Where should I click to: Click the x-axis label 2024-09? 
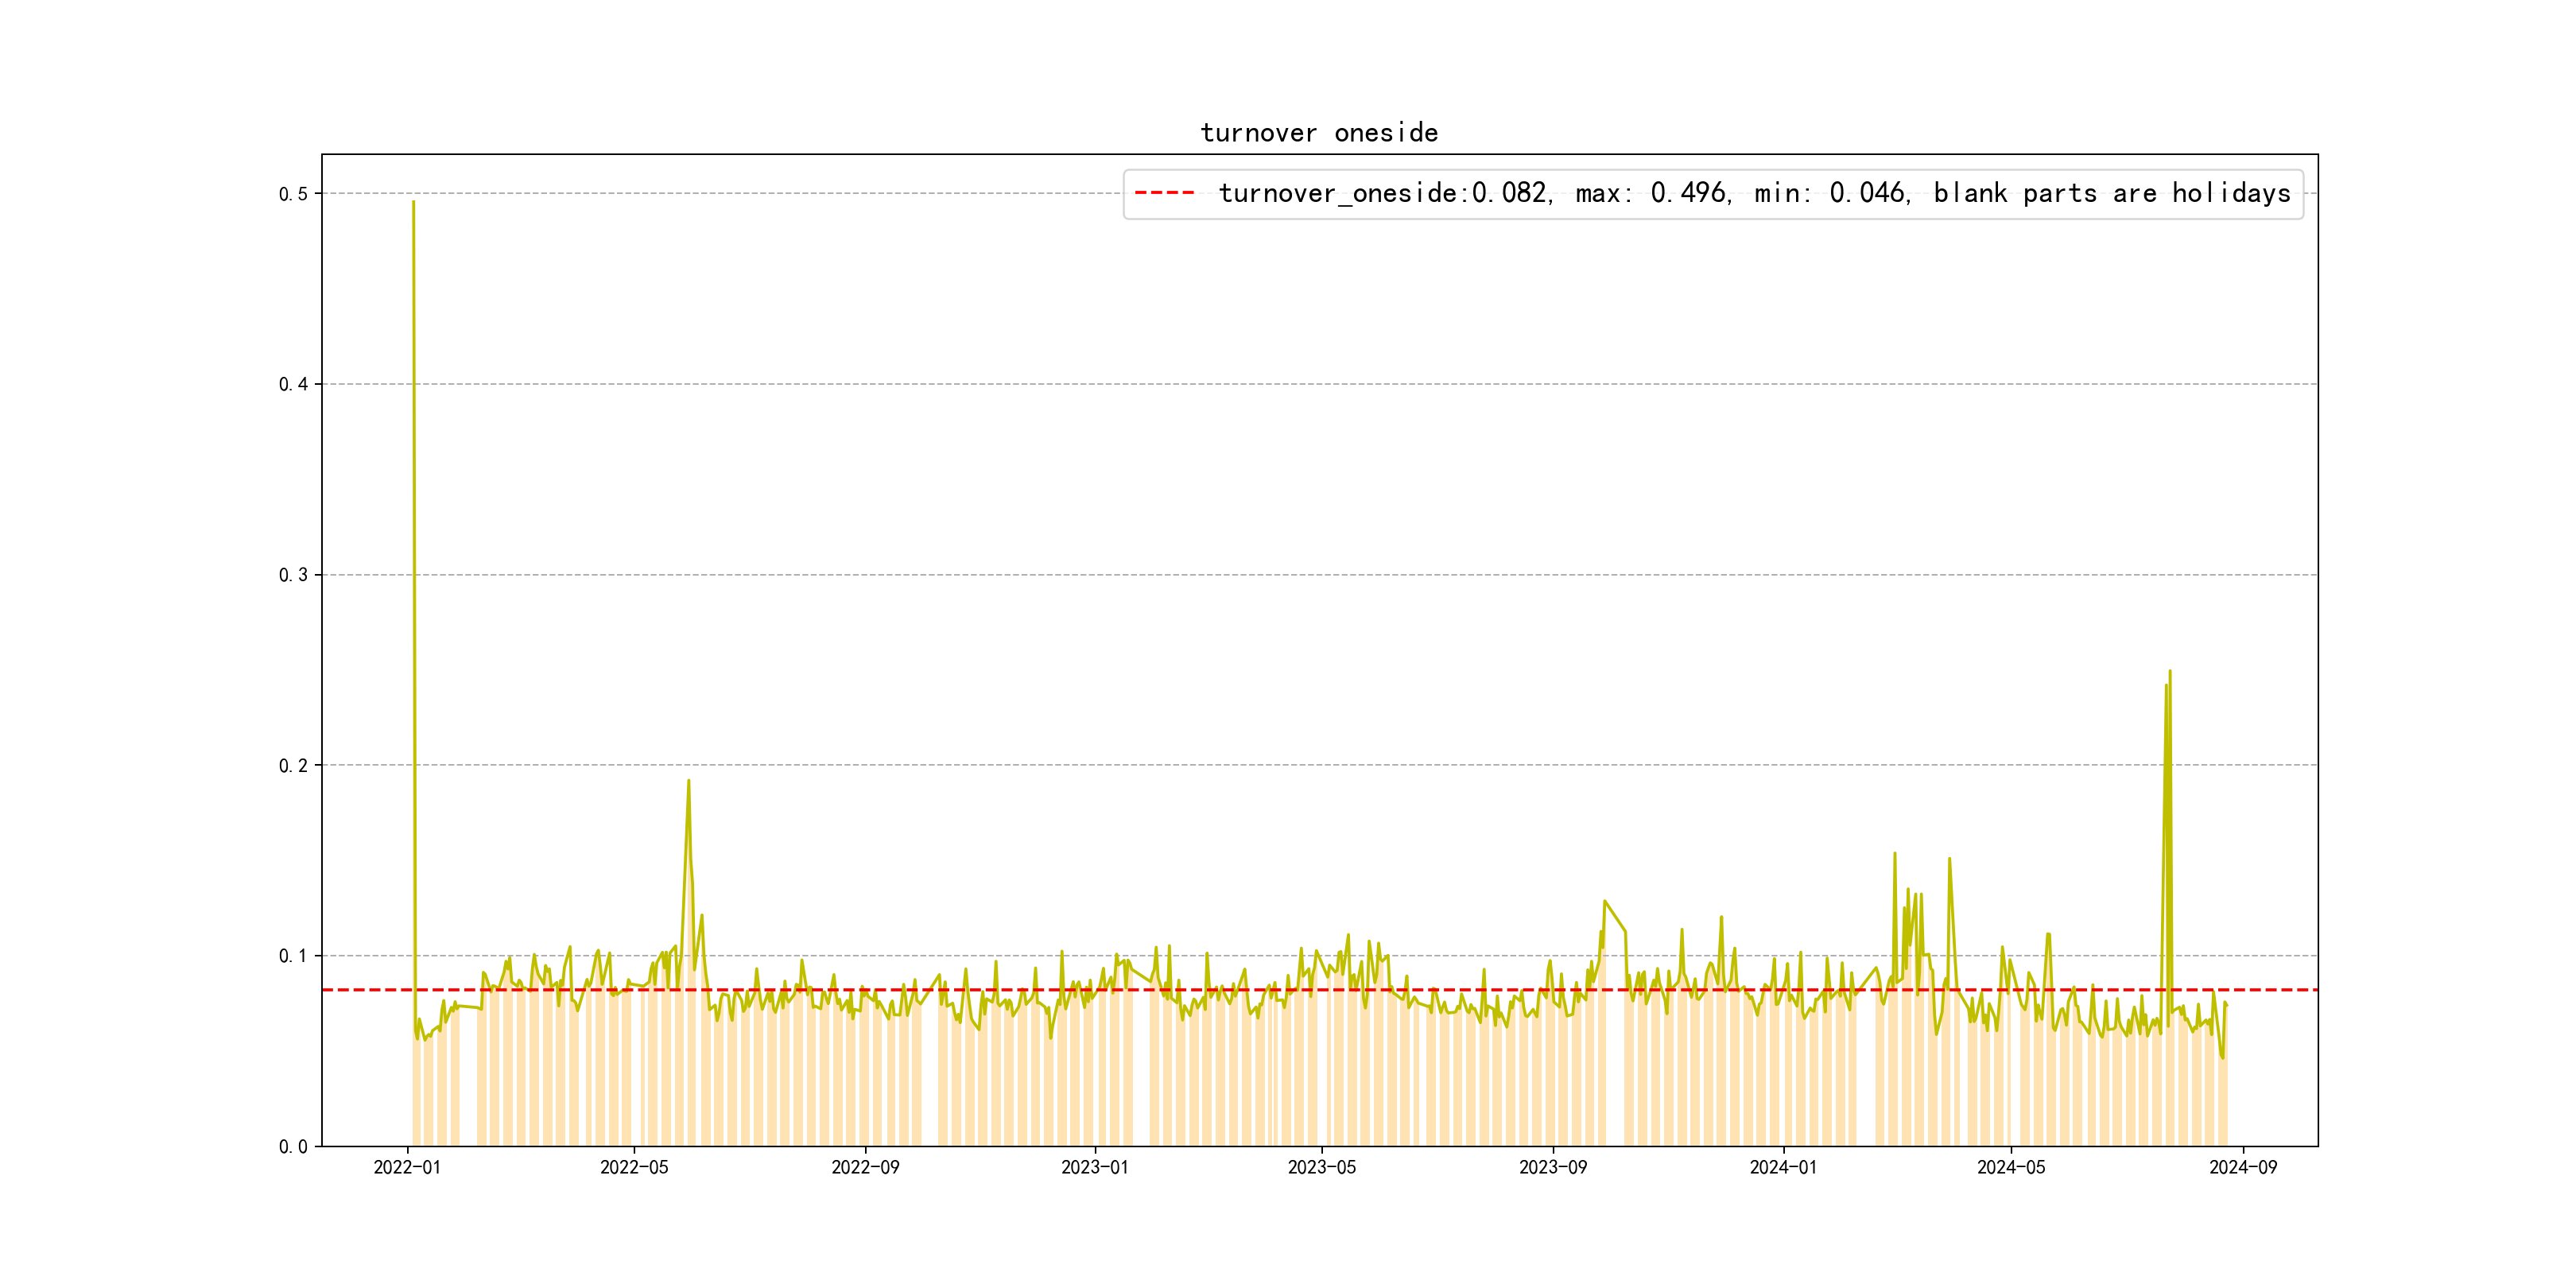coord(2243,1167)
